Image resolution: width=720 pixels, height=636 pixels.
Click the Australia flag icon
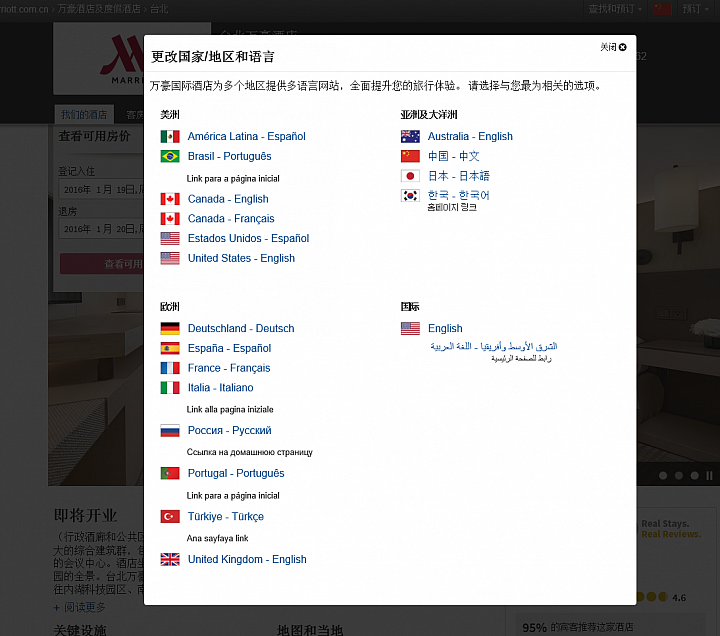point(410,136)
